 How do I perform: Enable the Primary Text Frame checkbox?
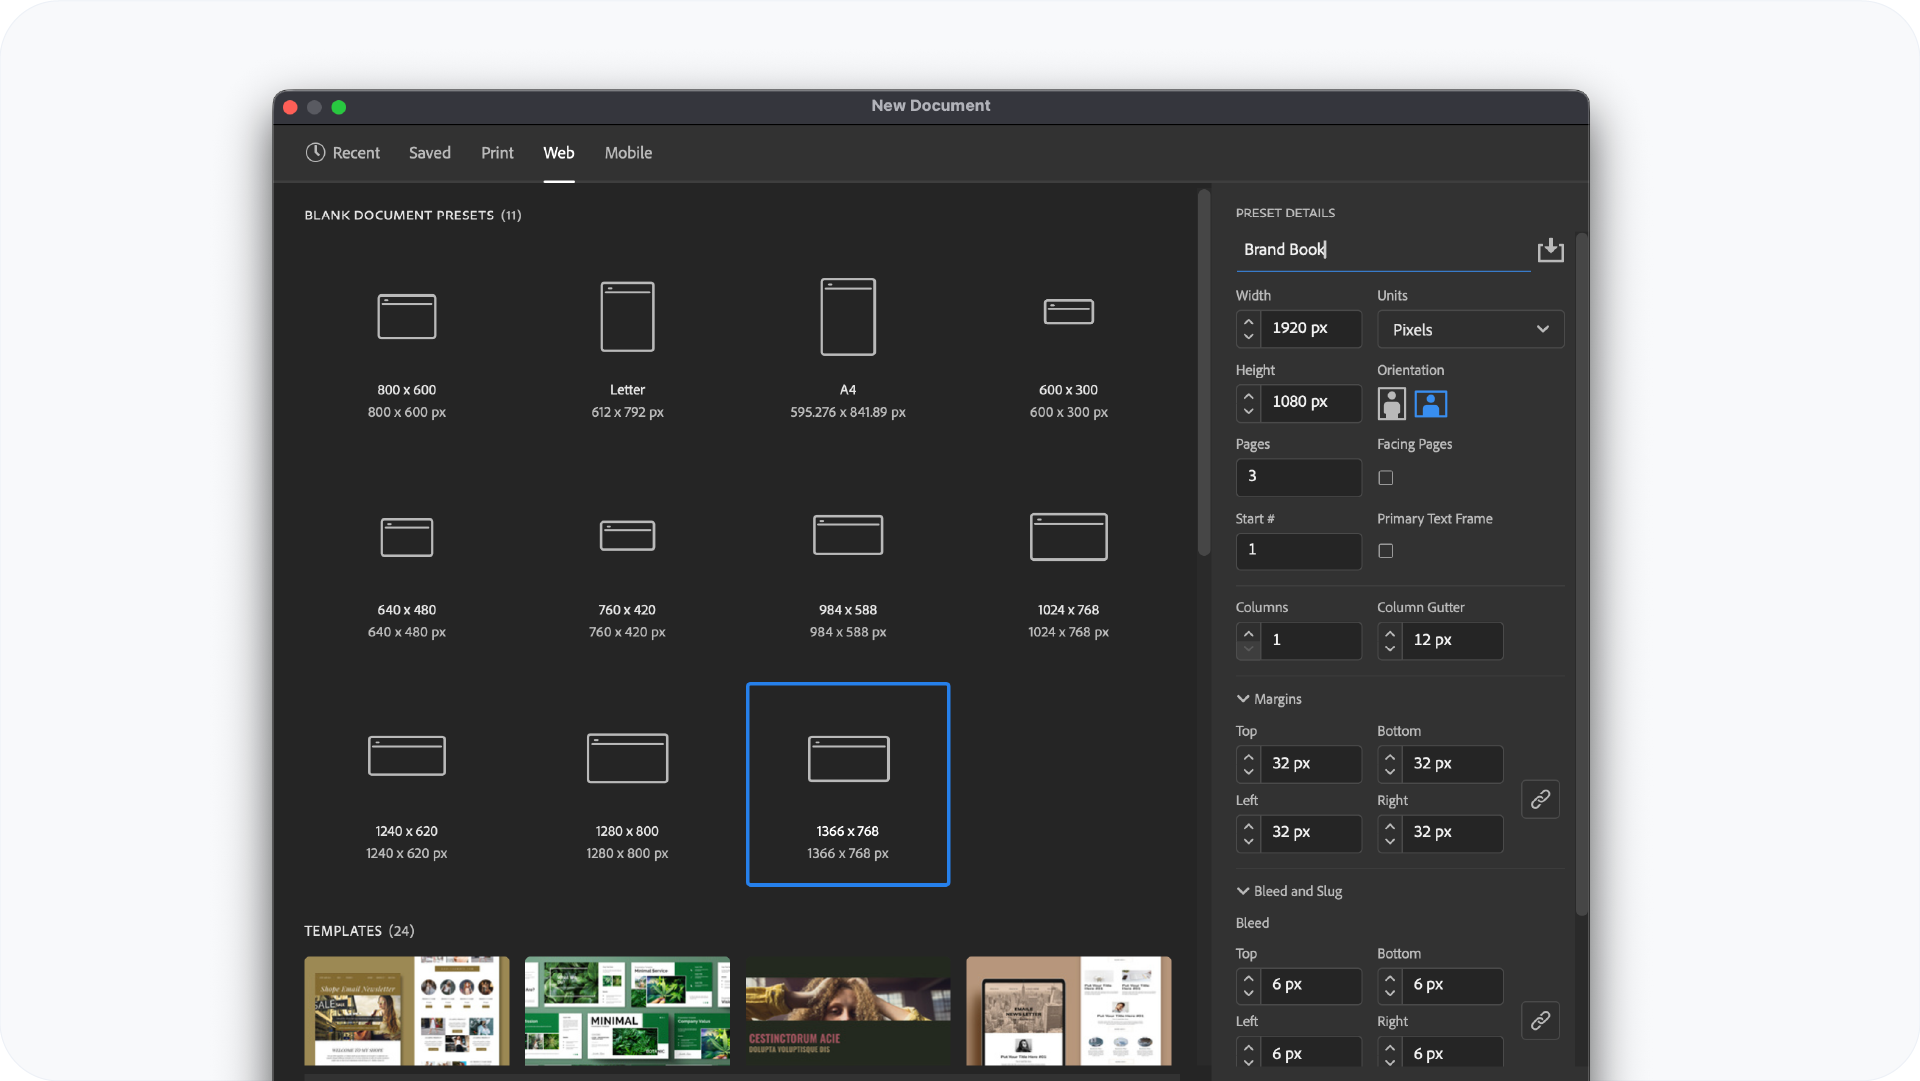pos(1386,551)
